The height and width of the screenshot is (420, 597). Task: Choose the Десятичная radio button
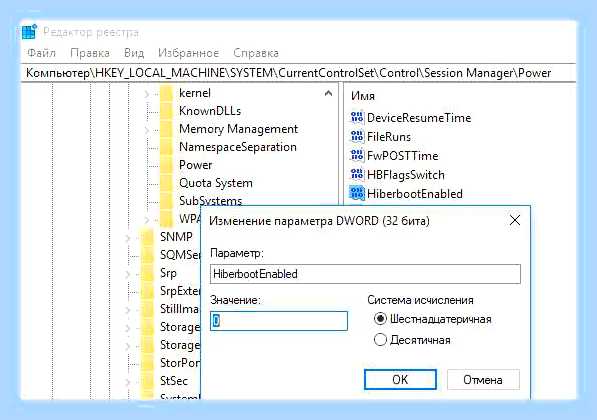click(380, 339)
